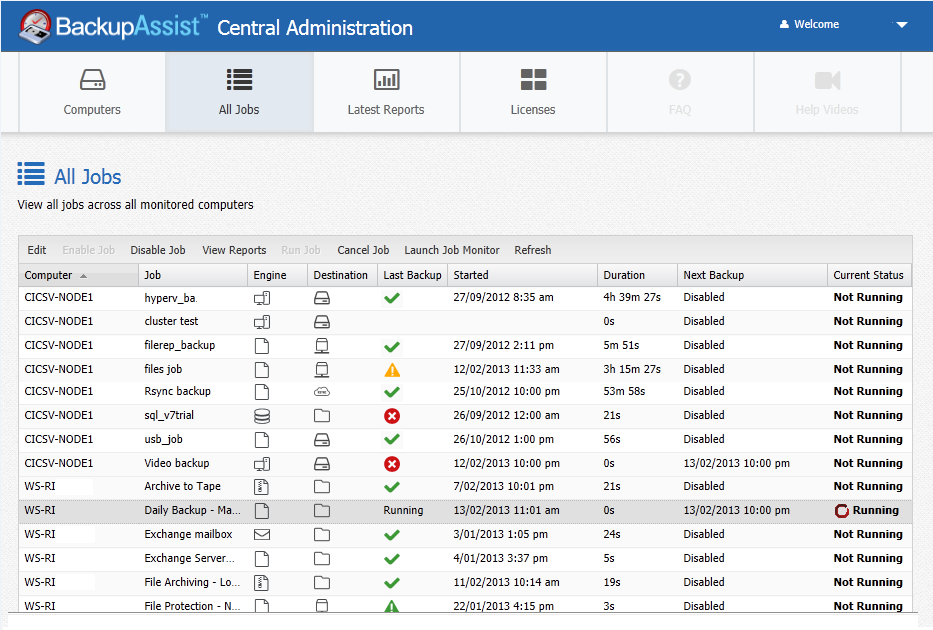This screenshot has height=630, width=933.
Task: Sort by the Destination column header
Action: click(342, 275)
